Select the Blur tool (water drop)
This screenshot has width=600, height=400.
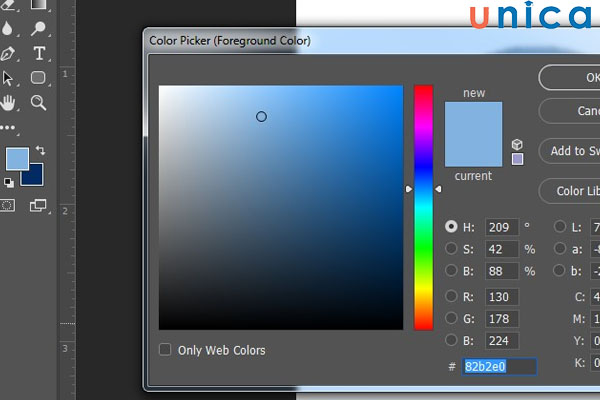coord(7,28)
